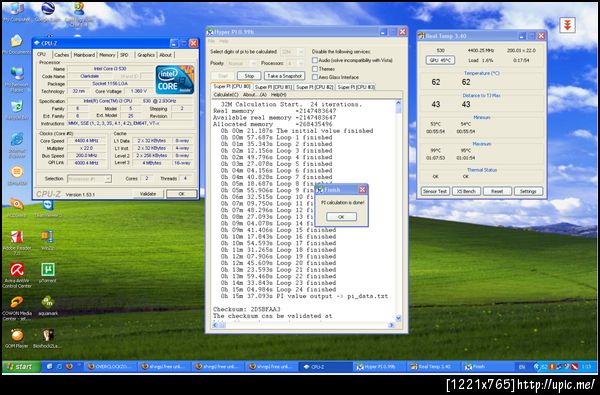Click the language indicator in system tray

(522, 367)
